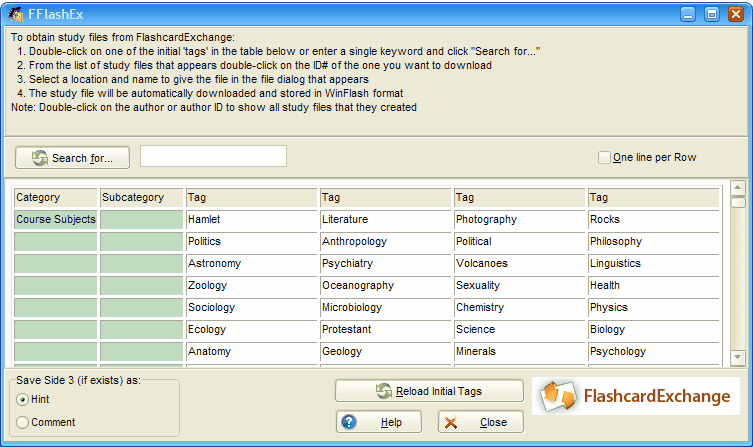753x447 pixels.
Task: Select the Comment radio button
Action: click(x=22, y=423)
